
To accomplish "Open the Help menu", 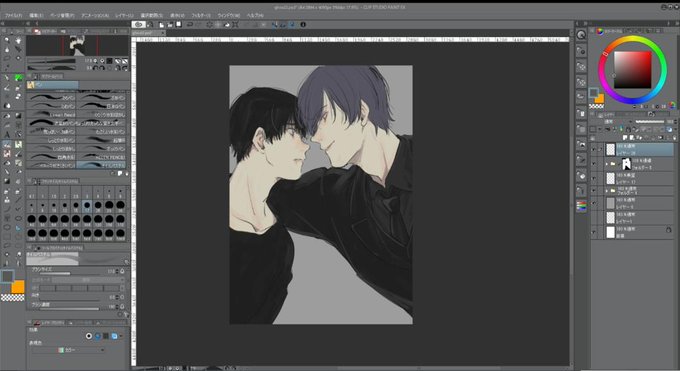I will pyautogui.click(x=255, y=15).
